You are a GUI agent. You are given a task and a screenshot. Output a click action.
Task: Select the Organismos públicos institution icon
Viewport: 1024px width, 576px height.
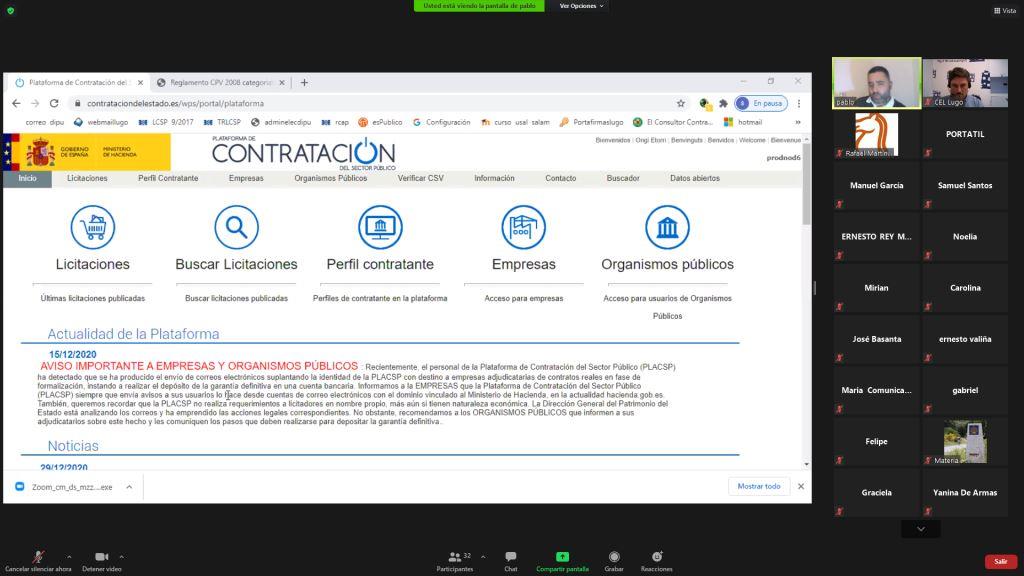click(667, 228)
